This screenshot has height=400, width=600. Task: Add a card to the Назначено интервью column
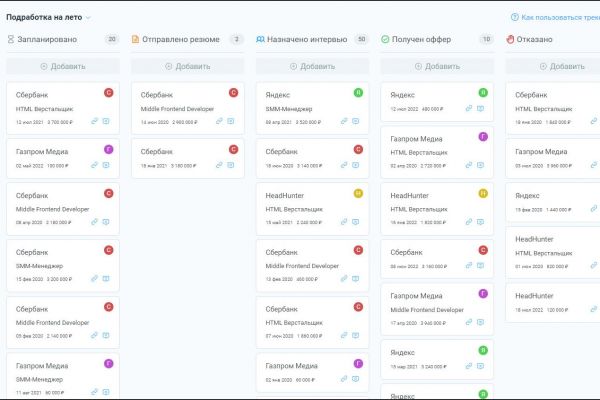(x=312, y=67)
